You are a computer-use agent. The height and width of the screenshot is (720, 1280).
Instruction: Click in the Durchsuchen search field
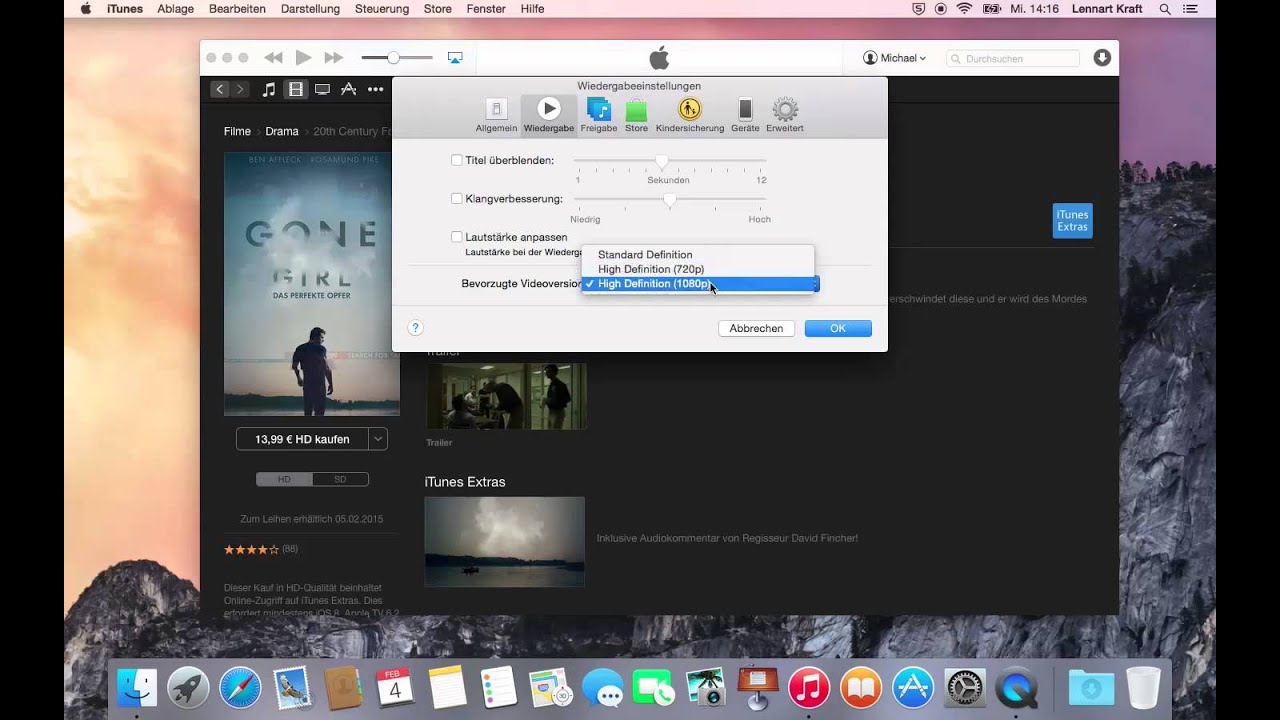[x=1013, y=59]
